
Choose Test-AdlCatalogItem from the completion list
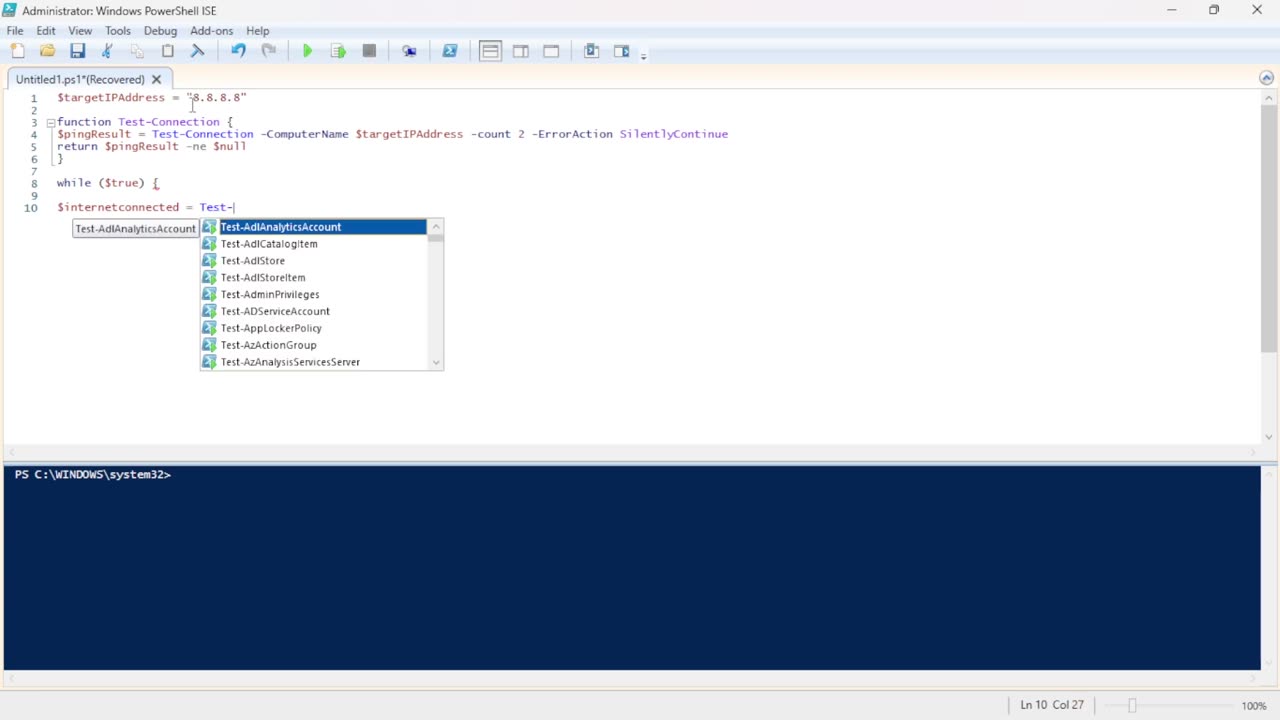click(314, 244)
